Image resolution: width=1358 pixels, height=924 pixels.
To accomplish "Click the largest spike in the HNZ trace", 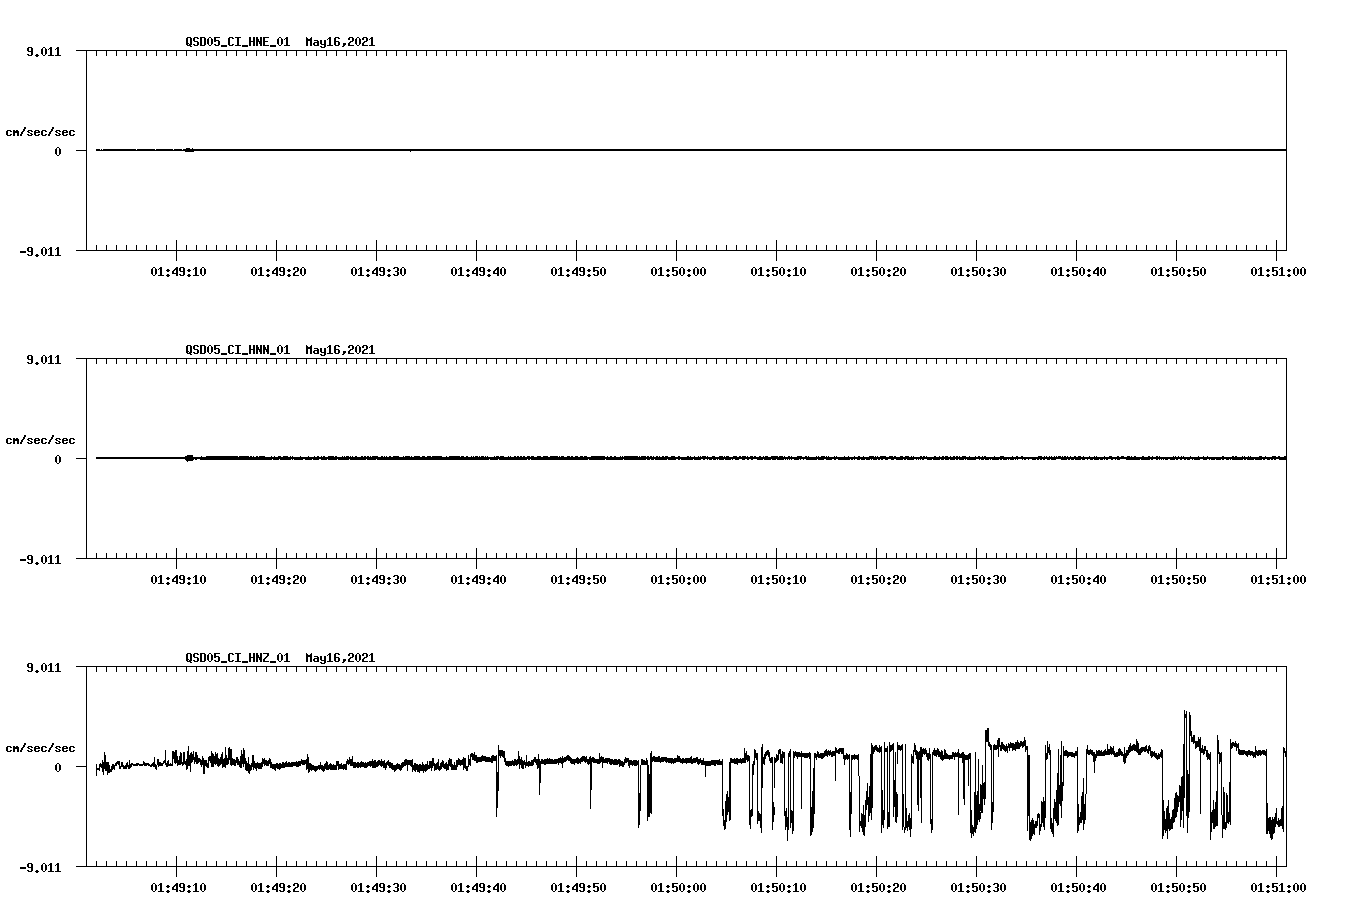I will [1186, 712].
